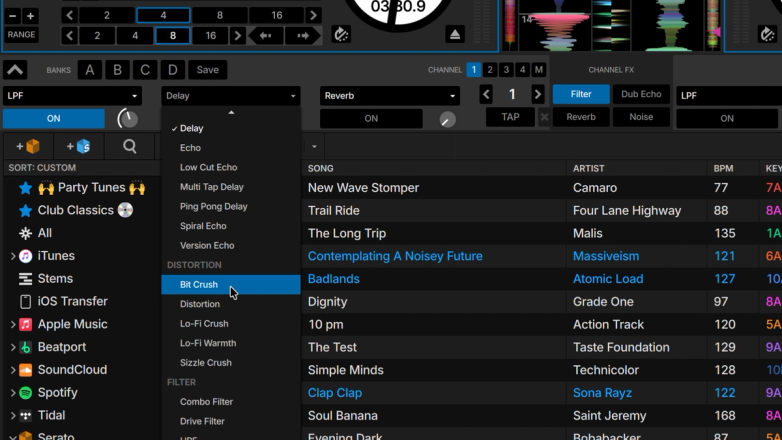Image resolution: width=782 pixels, height=440 pixels.
Task: Clear tap tempo with the X button
Action: point(544,117)
